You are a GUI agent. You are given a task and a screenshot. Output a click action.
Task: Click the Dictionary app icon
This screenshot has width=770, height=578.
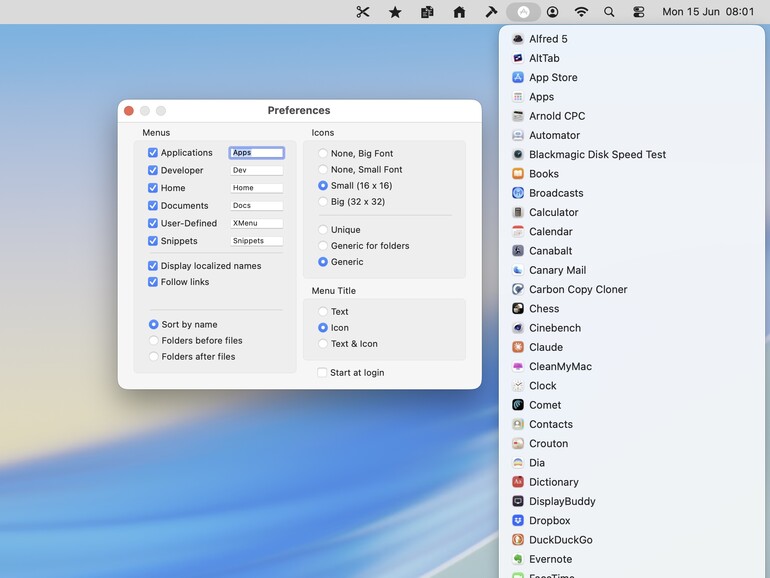pos(518,482)
